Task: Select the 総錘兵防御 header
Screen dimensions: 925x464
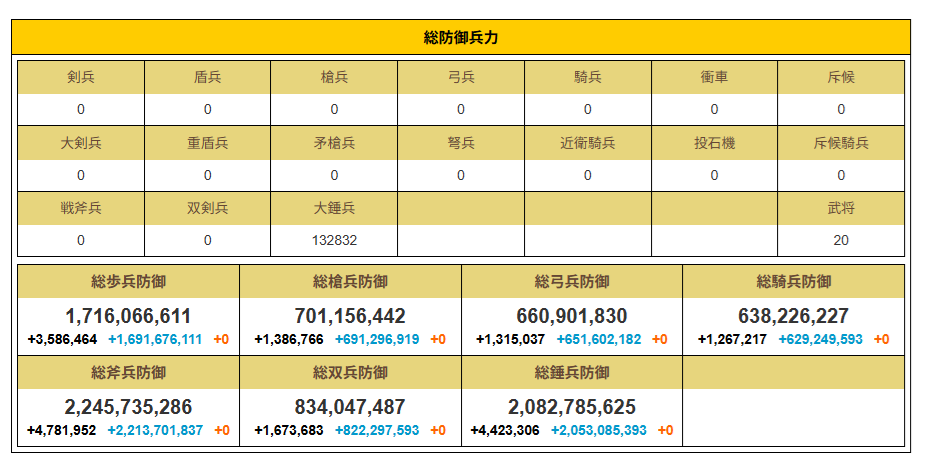Action: coord(572,373)
